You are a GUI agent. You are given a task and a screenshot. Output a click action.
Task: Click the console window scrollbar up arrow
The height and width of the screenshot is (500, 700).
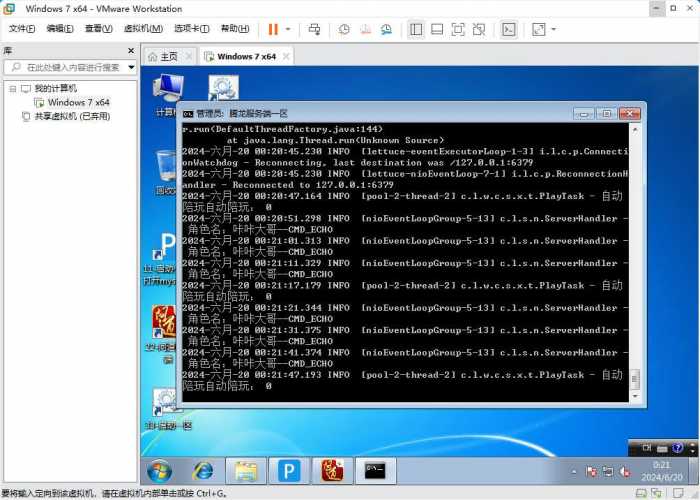[x=635, y=130]
